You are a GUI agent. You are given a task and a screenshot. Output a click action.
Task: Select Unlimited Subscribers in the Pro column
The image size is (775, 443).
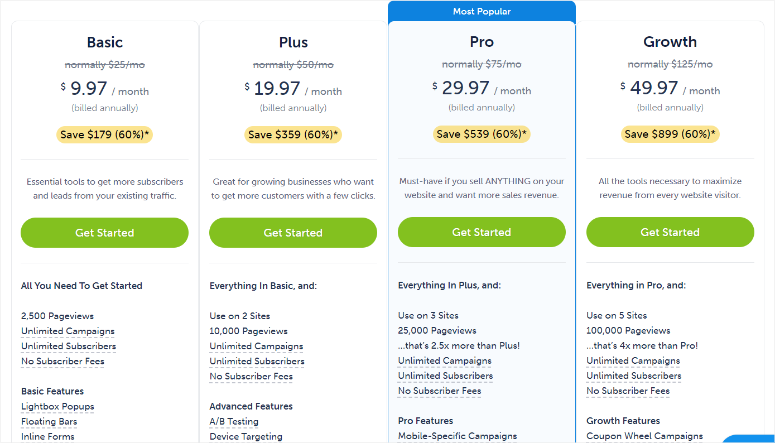click(x=445, y=376)
